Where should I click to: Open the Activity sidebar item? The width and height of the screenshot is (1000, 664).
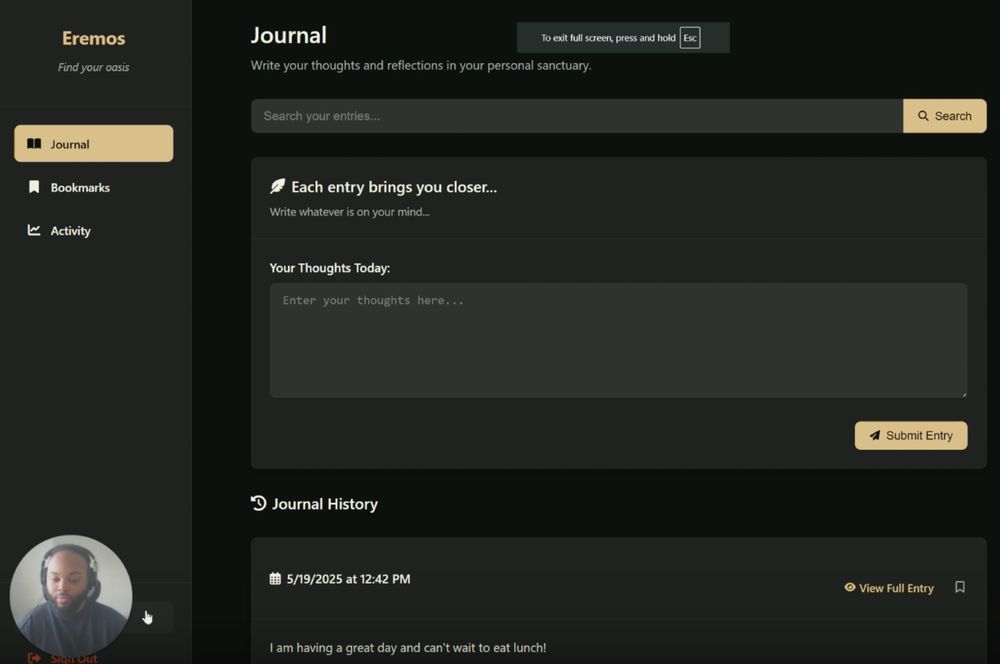[94, 231]
